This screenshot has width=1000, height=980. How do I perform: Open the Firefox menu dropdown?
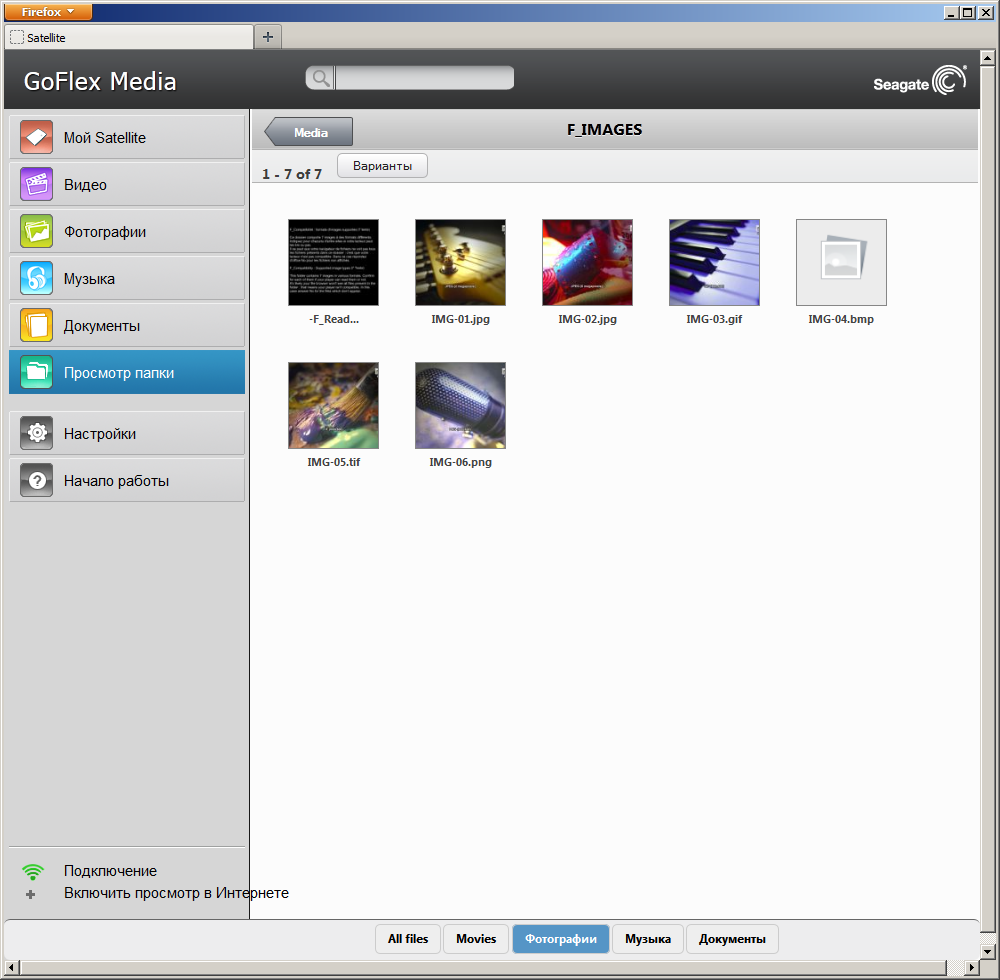(48, 11)
